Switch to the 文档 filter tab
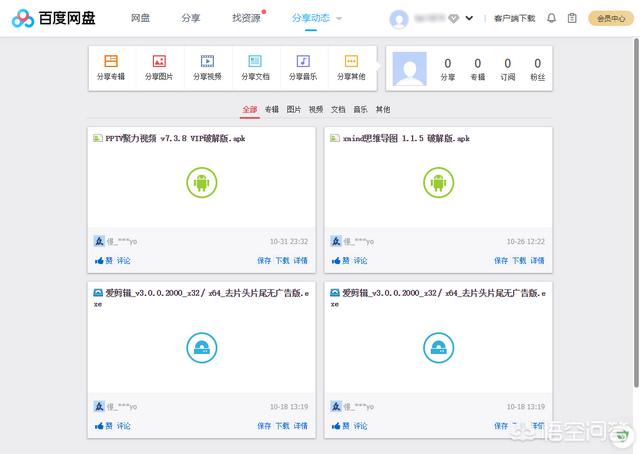The image size is (640, 454). tap(338, 109)
